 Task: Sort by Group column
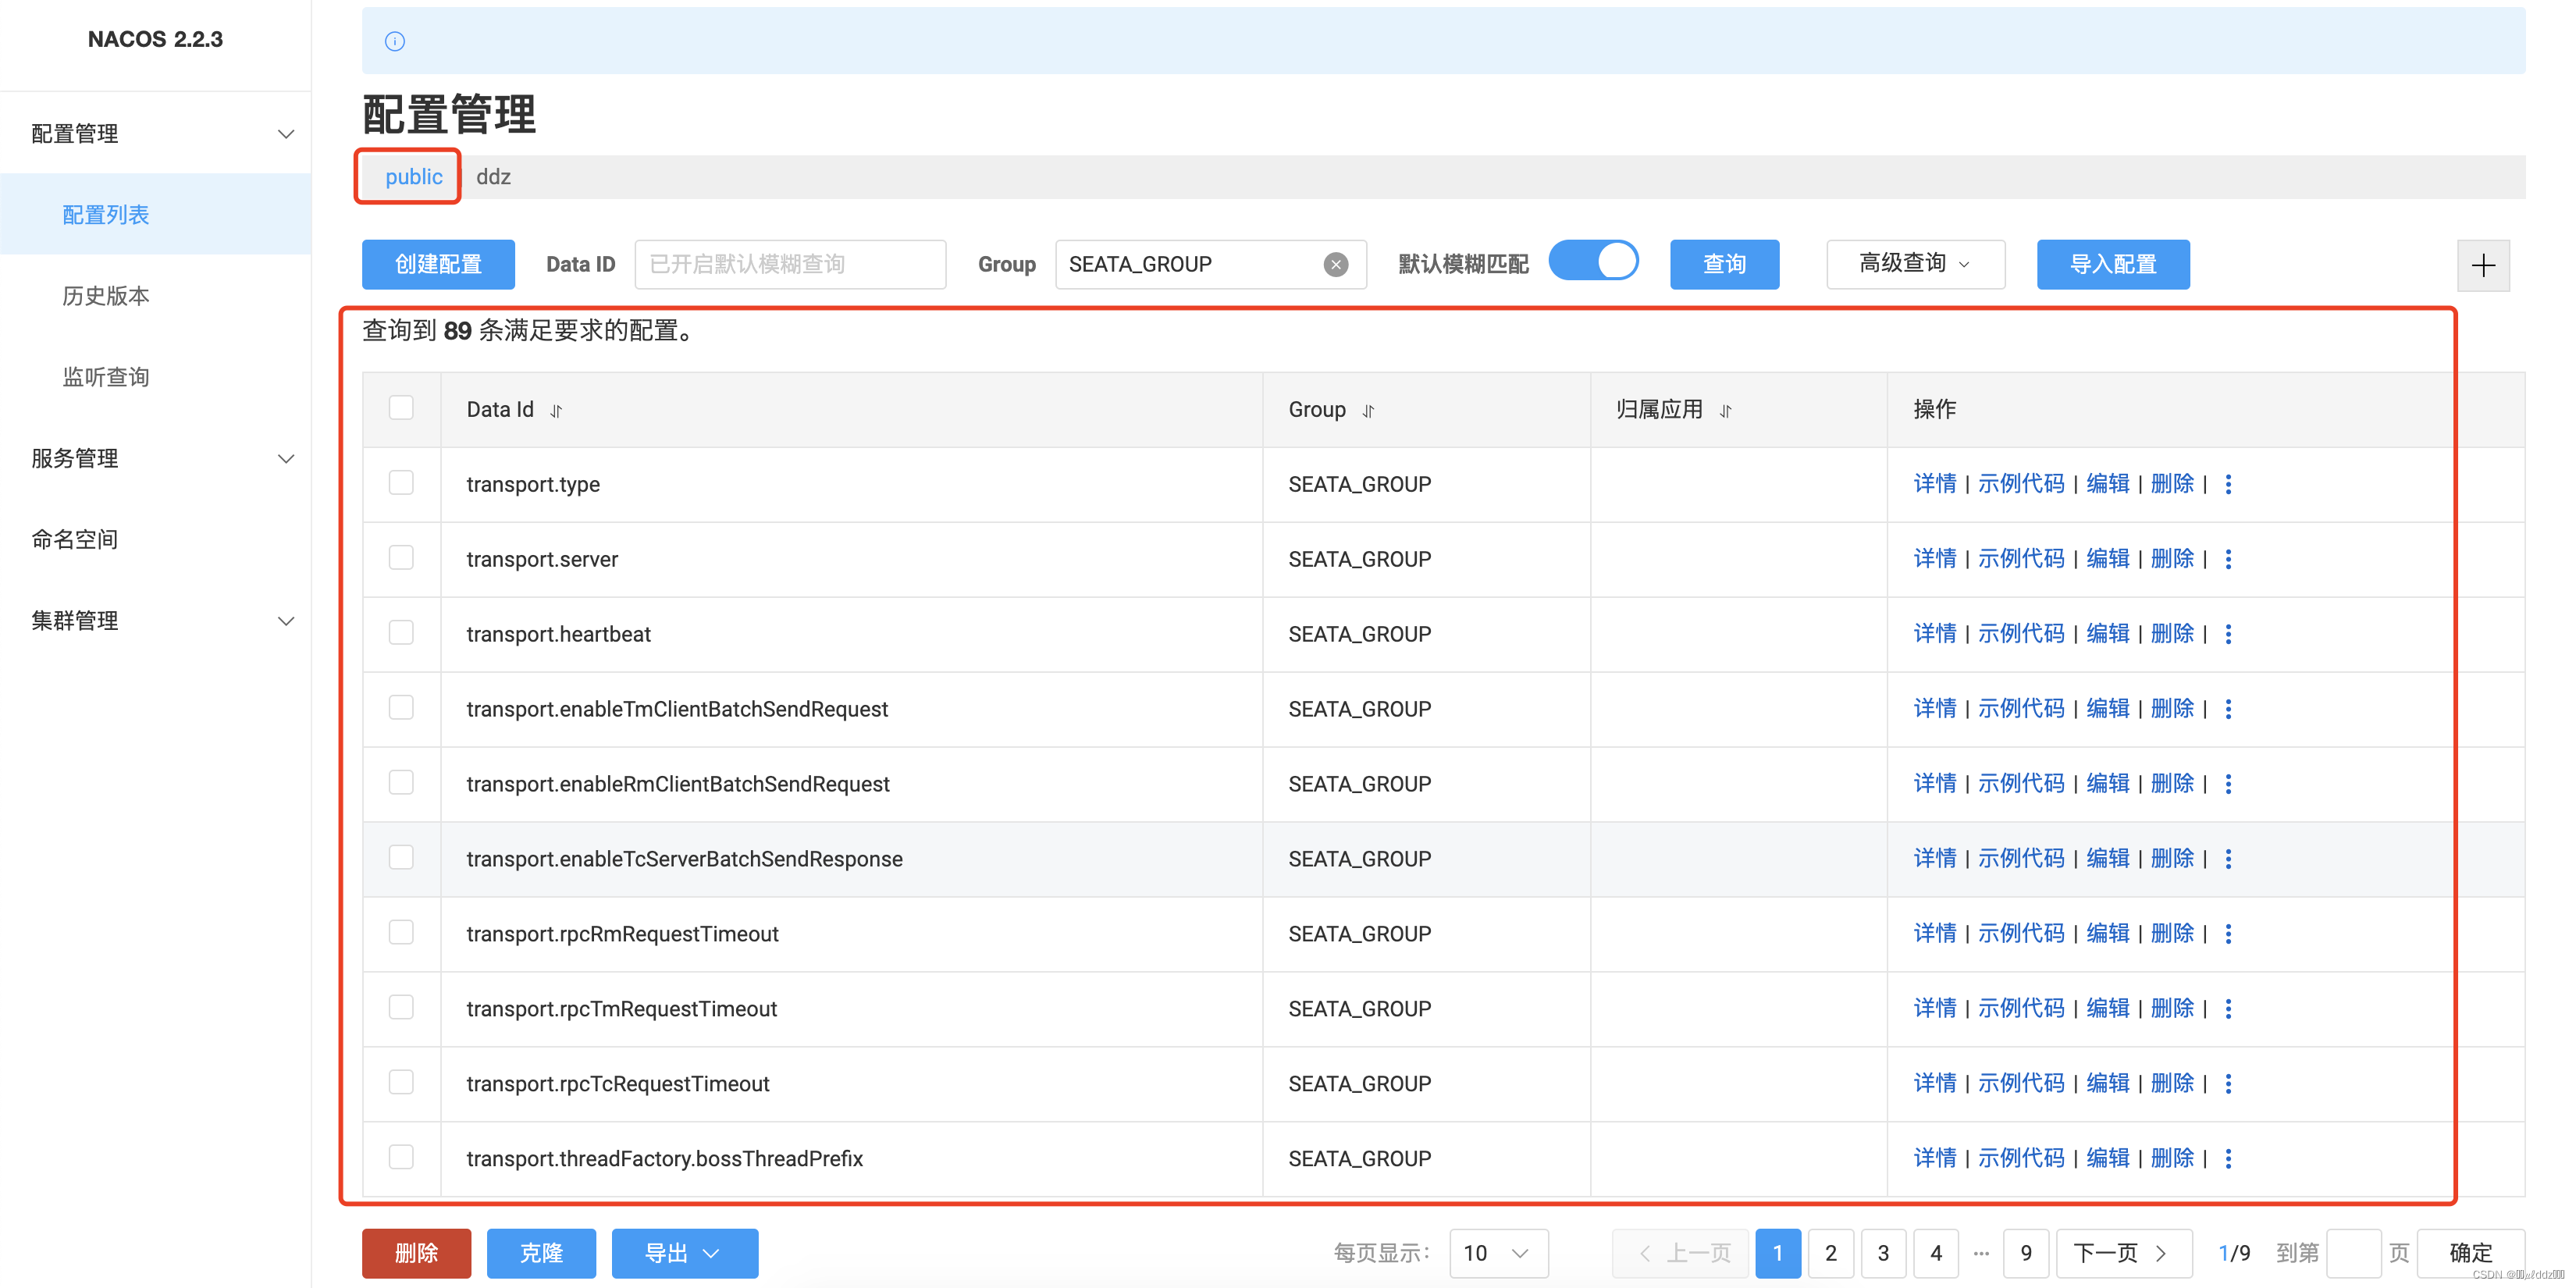point(1368,411)
